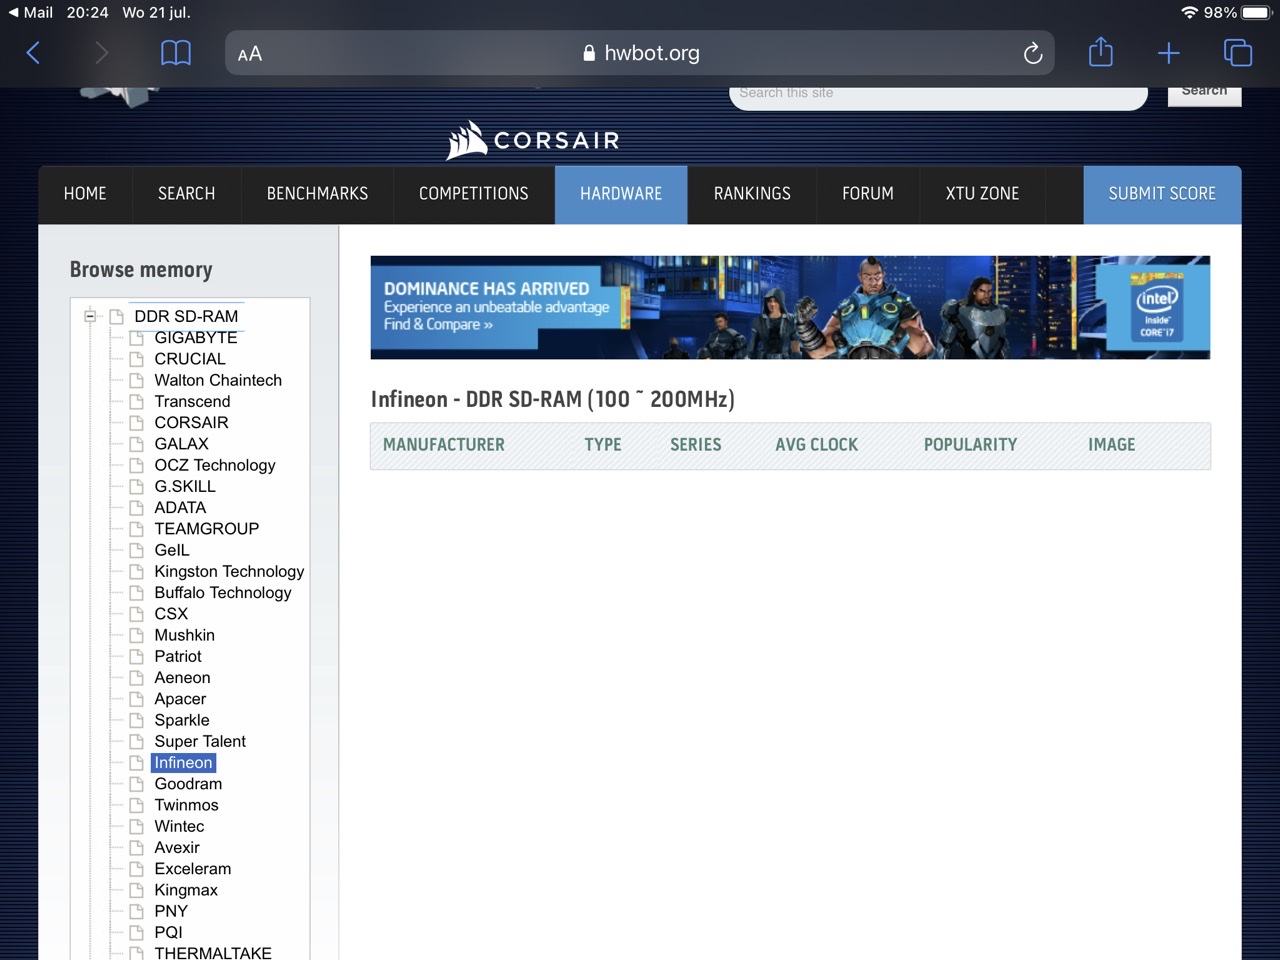Screen dimensions: 1280x960
Task: Open the BENCHMARKS menu
Action: (x=317, y=194)
